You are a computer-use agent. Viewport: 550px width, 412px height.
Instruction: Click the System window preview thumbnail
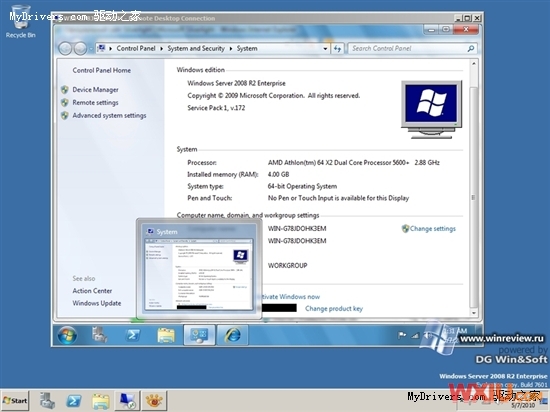click(x=199, y=274)
